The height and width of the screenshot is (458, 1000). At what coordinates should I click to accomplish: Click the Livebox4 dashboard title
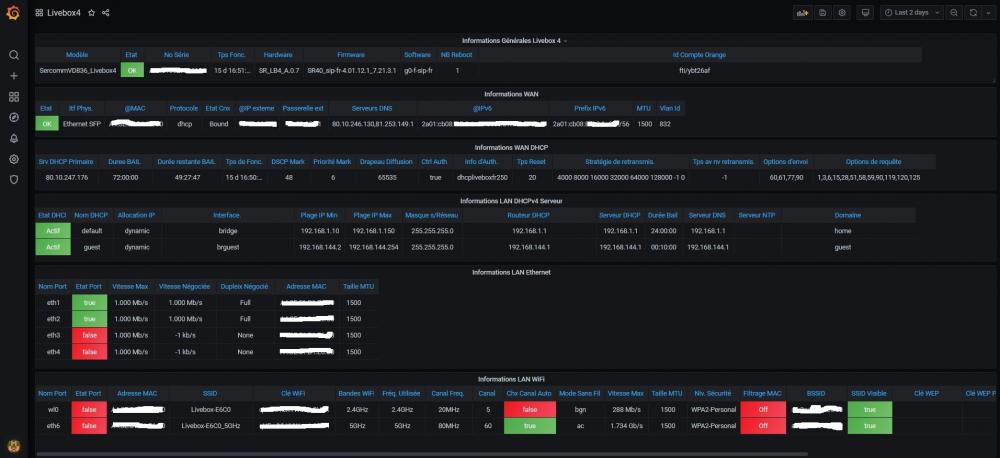pyautogui.click(x=63, y=13)
